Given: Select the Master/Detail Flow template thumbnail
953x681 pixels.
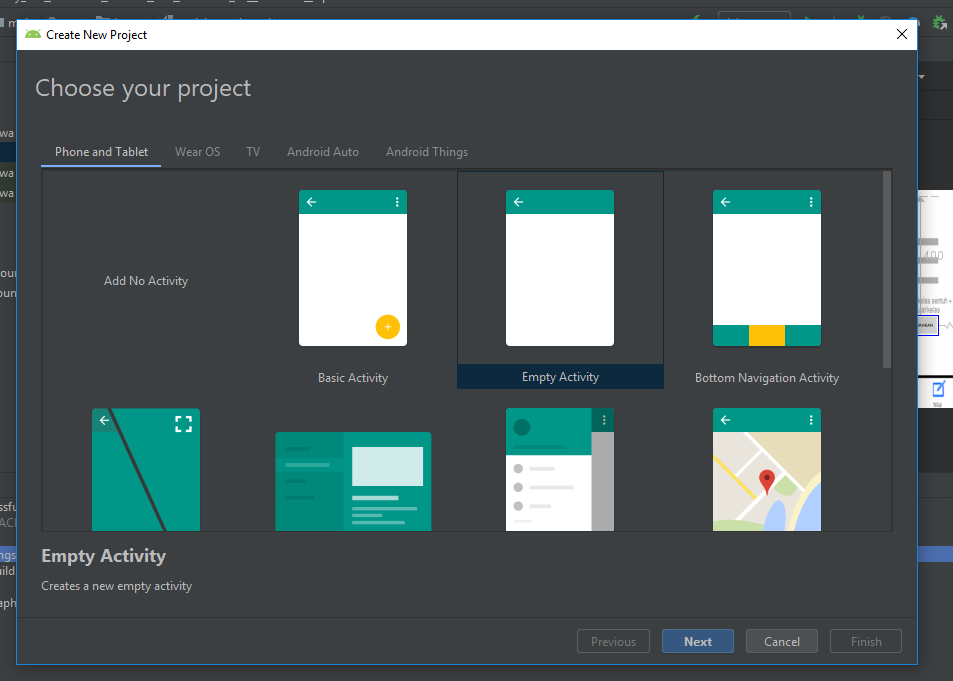Looking at the screenshot, I should (x=353, y=482).
